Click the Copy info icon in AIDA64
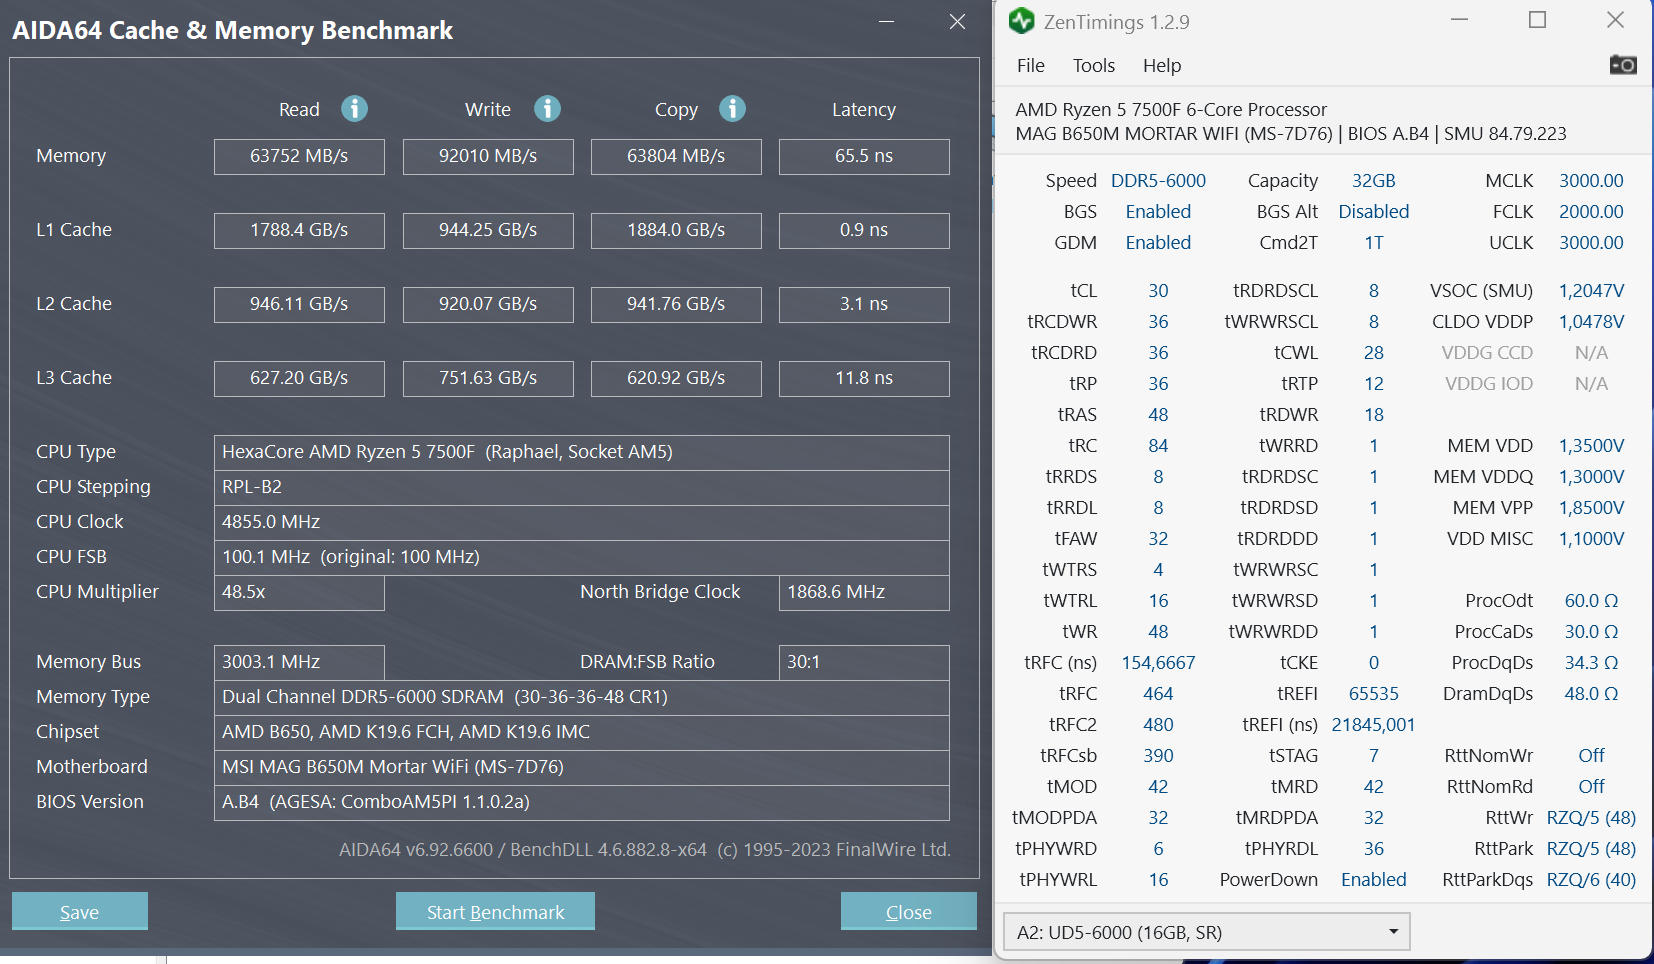This screenshot has width=1654, height=964. [x=732, y=108]
